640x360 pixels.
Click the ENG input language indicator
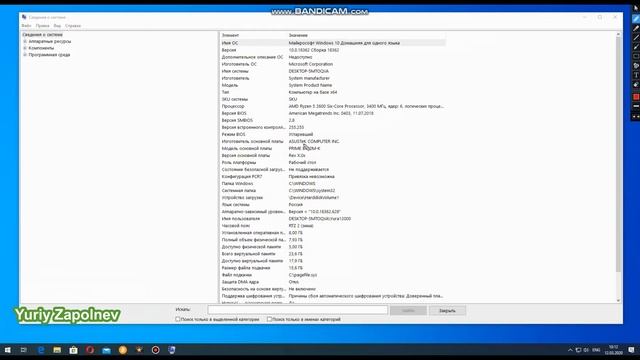tap(596, 350)
